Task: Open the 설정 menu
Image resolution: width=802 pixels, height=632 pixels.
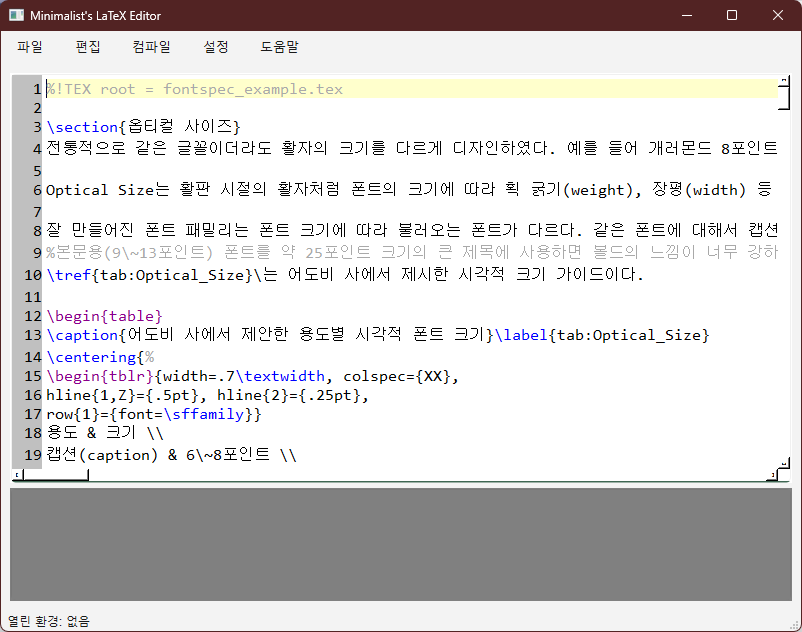Action: [216, 47]
